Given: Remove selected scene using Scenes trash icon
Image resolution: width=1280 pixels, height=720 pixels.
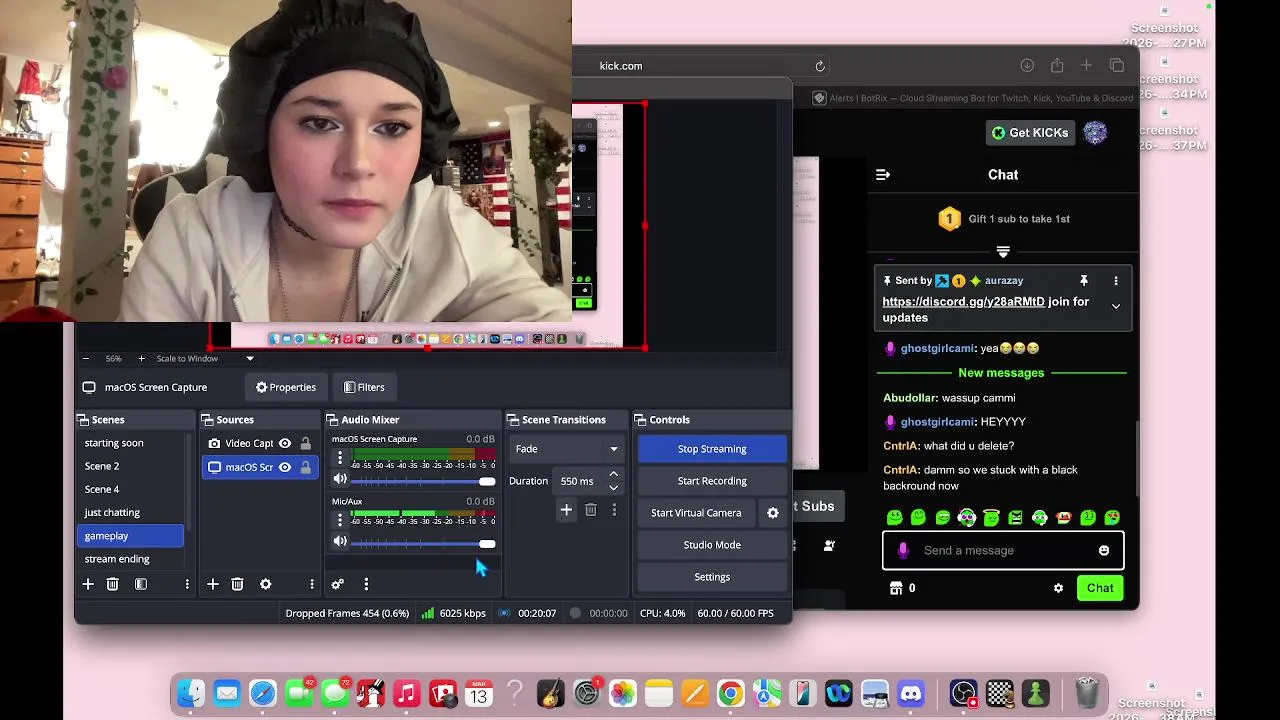Looking at the screenshot, I should 113,584.
